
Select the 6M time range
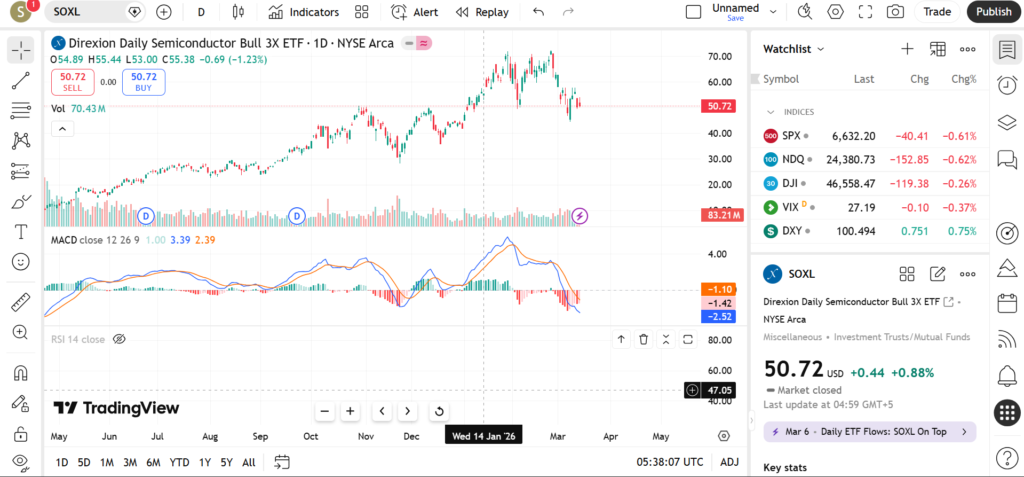(153, 462)
